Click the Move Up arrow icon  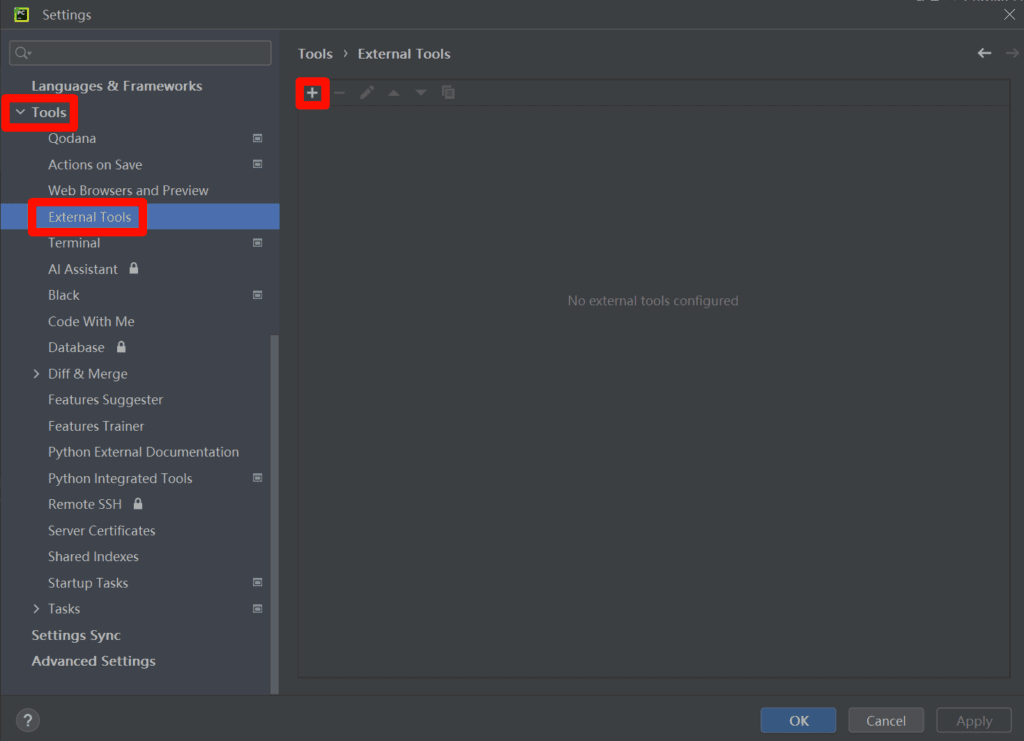pyautogui.click(x=394, y=93)
